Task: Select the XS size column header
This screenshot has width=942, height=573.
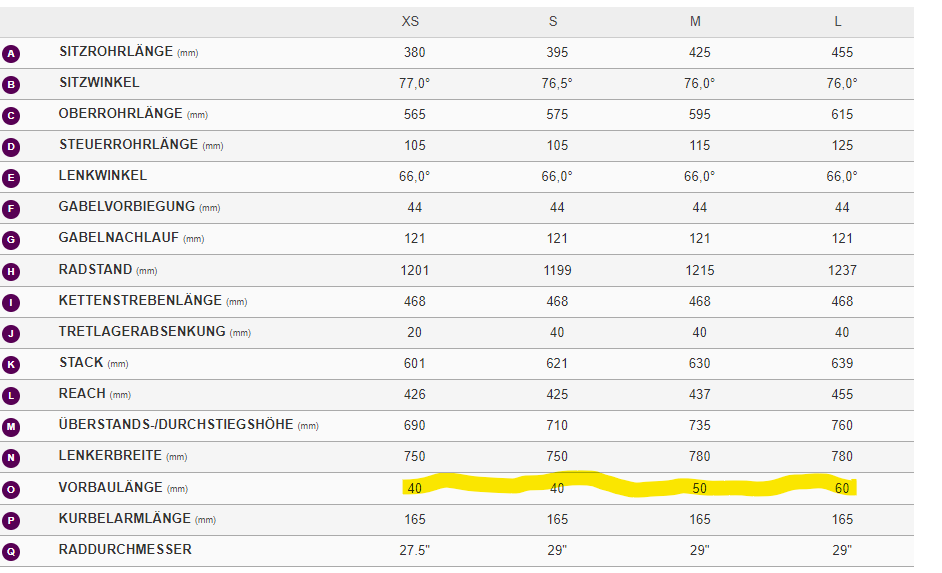Action: tap(411, 21)
